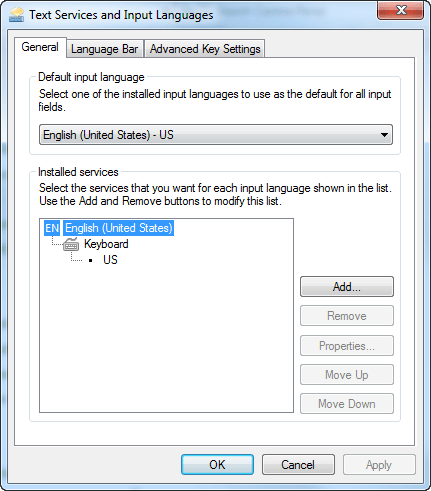Click the Remove button

pyautogui.click(x=347, y=316)
